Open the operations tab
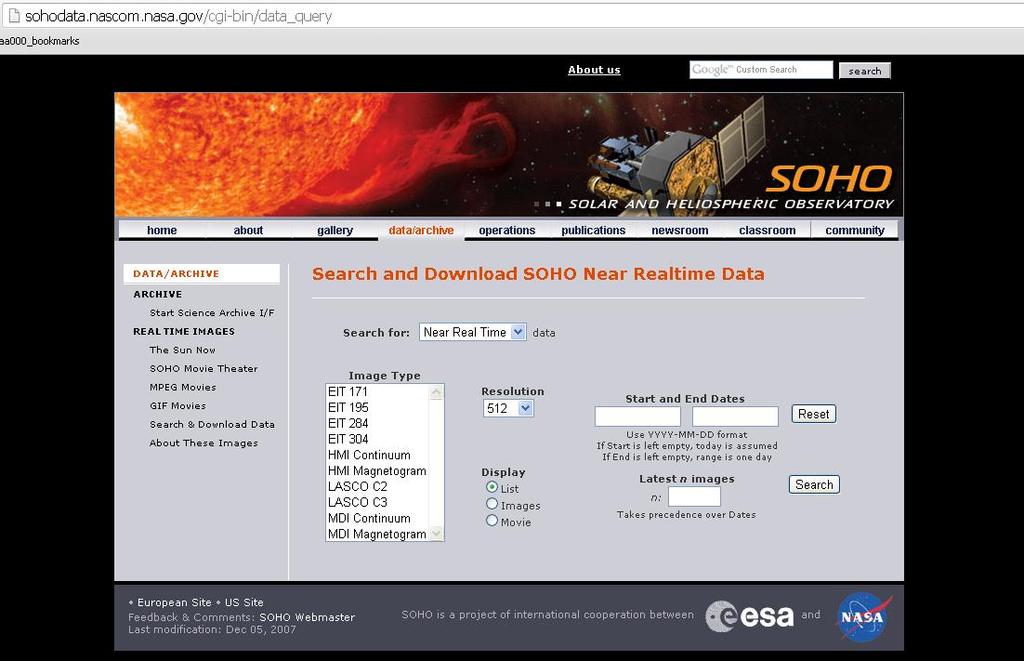The width and height of the screenshot is (1024, 661). pos(507,230)
